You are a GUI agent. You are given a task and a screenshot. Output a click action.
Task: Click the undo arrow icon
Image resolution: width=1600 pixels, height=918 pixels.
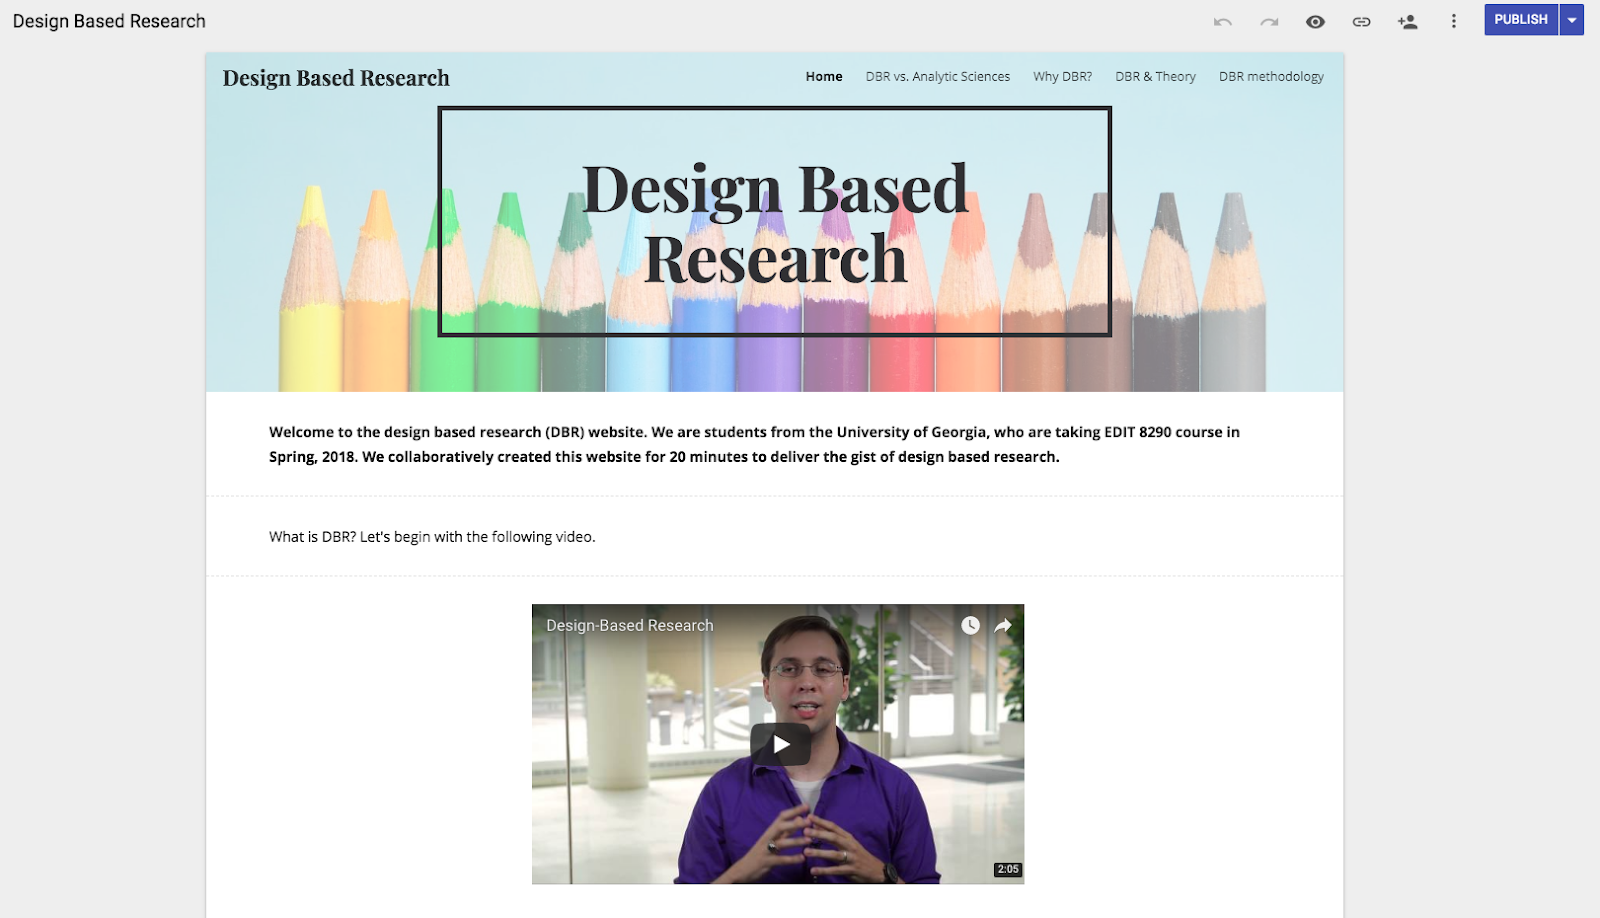(1222, 21)
